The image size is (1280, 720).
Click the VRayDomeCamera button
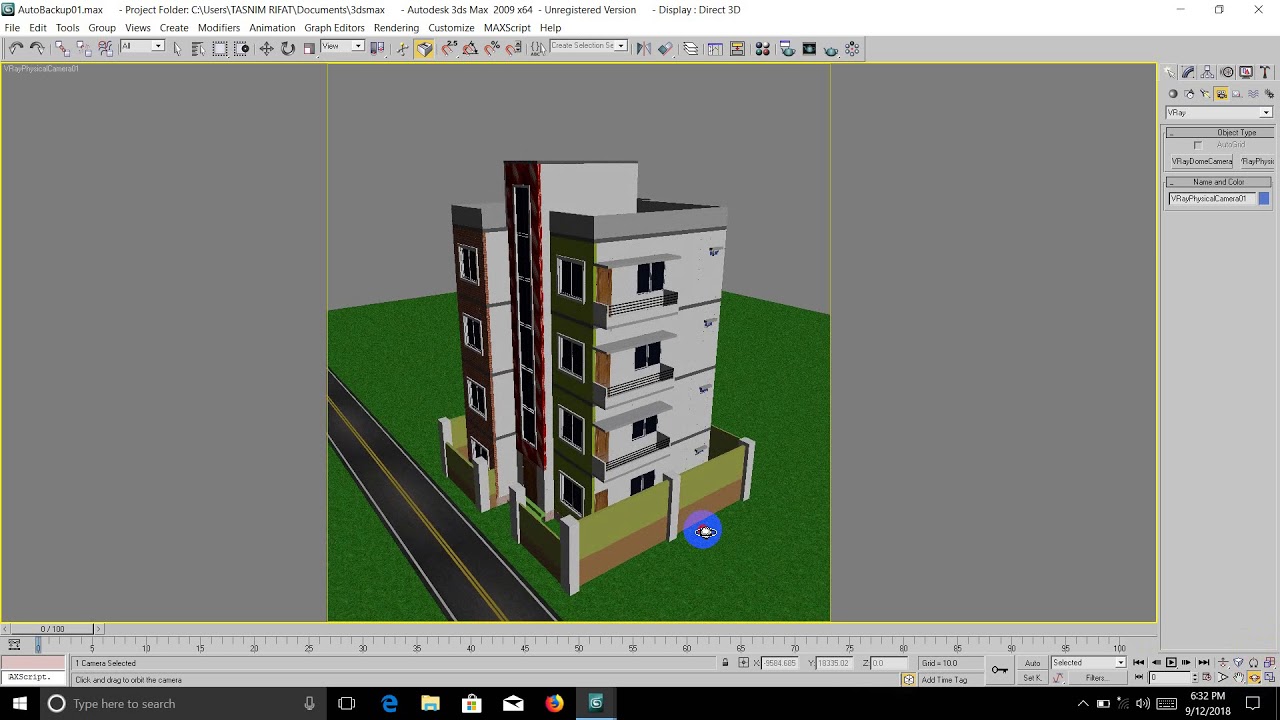(x=1201, y=161)
